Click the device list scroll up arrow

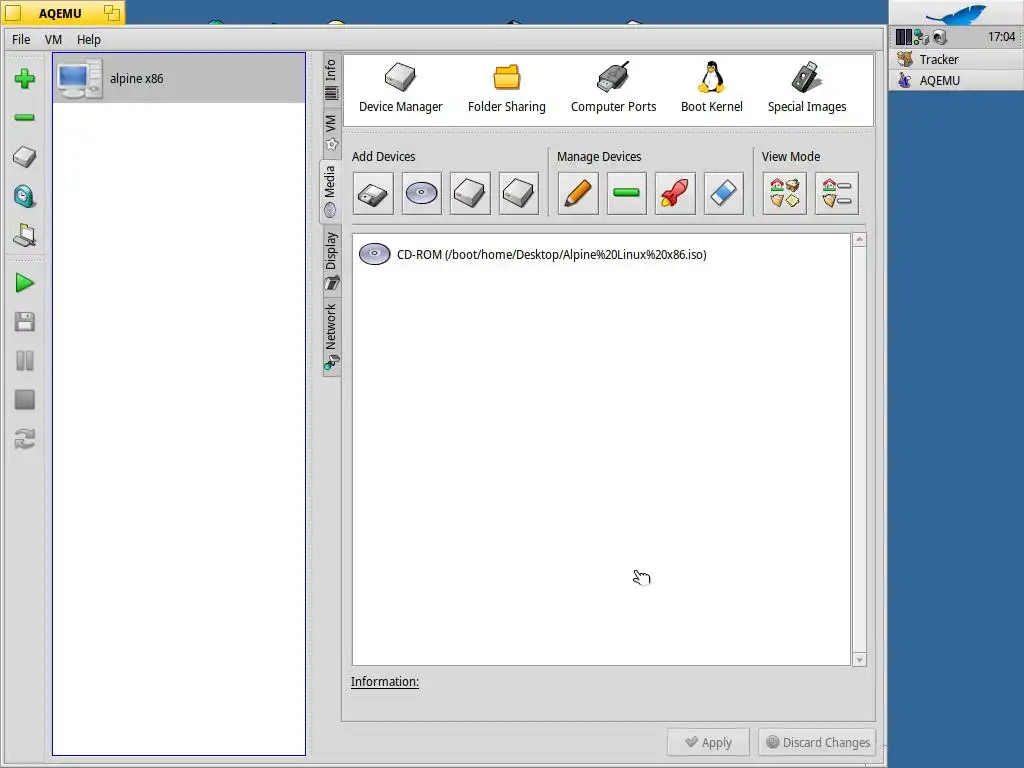pyautogui.click(x=859, y=240)
